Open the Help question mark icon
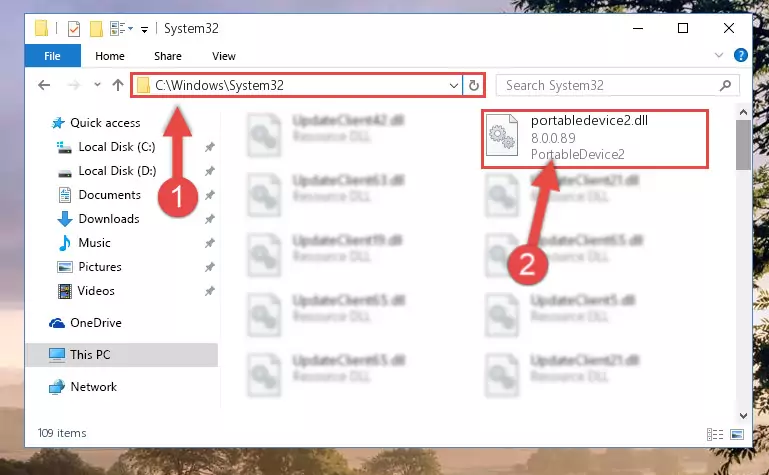Viewport: 769px width, 475px height. 741,55
